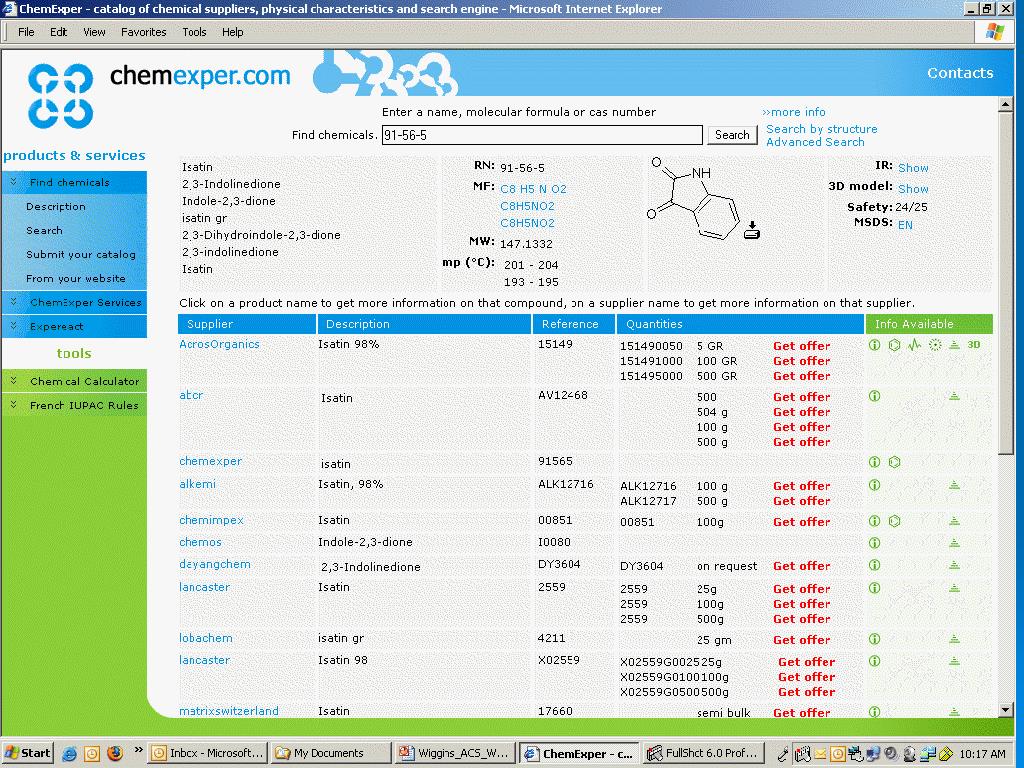Image resolution: width=1024 pixels, height=768 pixels.
Task: Show more Quick Launch icons via chevron
Action: 138,750
